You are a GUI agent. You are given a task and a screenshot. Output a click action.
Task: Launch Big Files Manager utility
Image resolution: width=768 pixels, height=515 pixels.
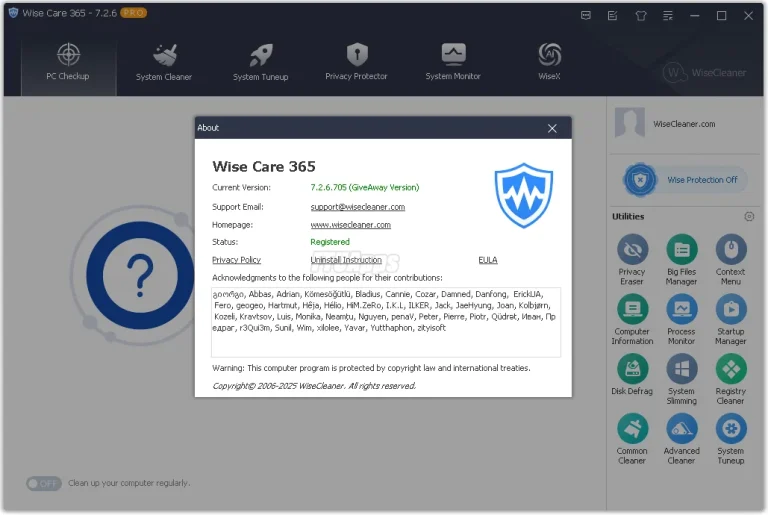pyautogui.click(x=681, y=251)
